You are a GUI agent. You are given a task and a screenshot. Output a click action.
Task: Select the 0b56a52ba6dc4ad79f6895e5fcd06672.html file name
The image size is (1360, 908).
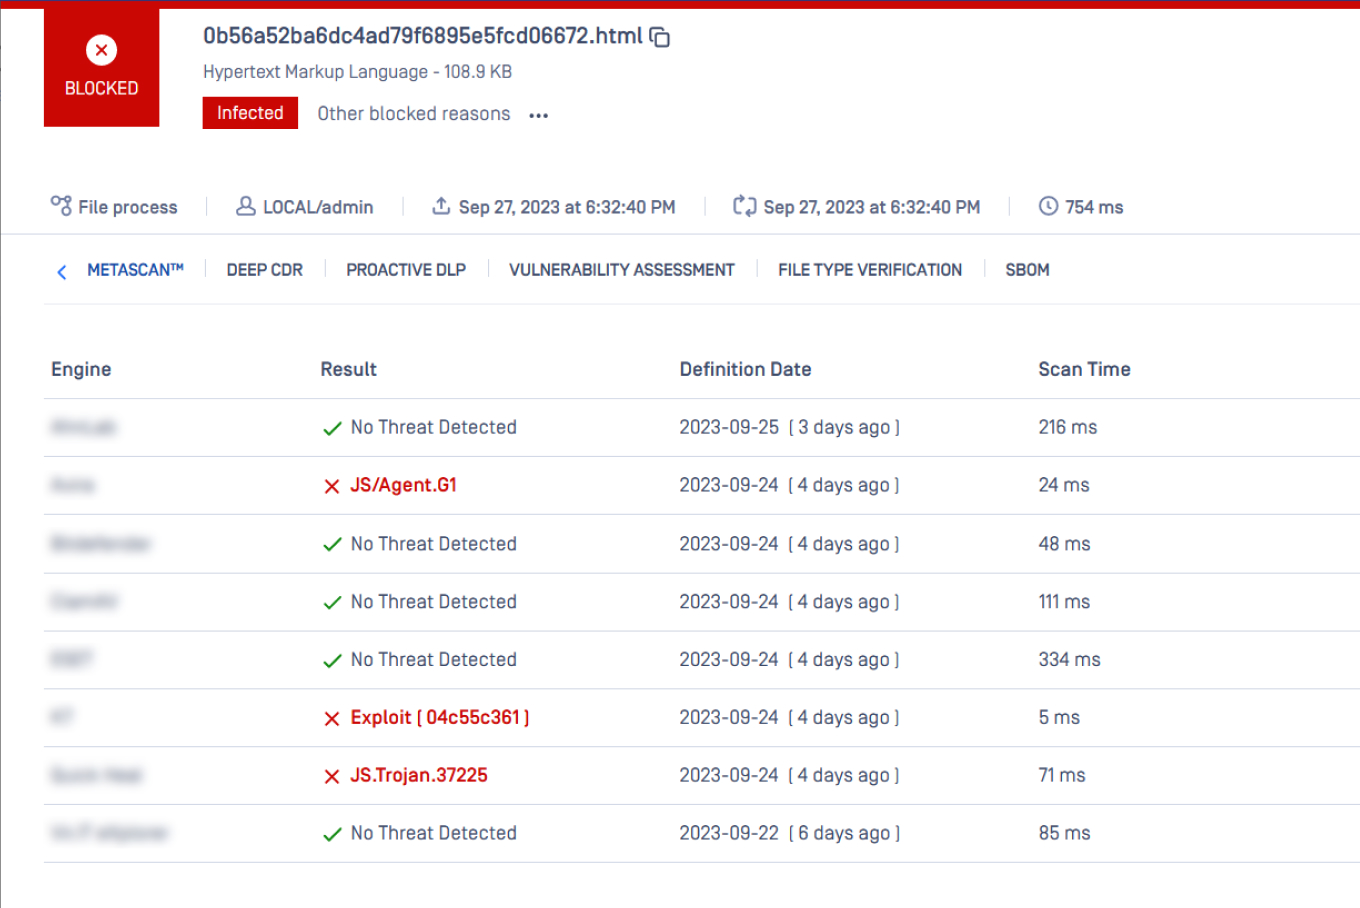pos(420,36)
